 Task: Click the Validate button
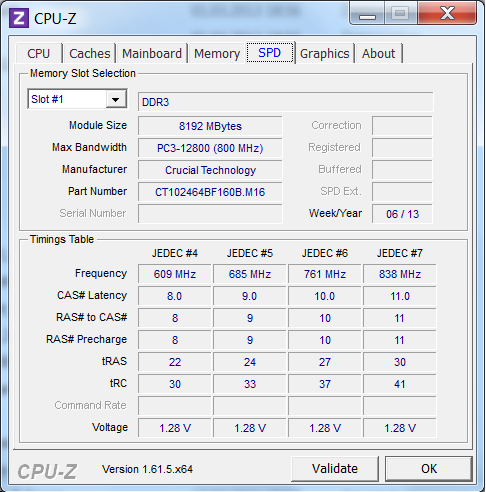click(x=335, y=469)
